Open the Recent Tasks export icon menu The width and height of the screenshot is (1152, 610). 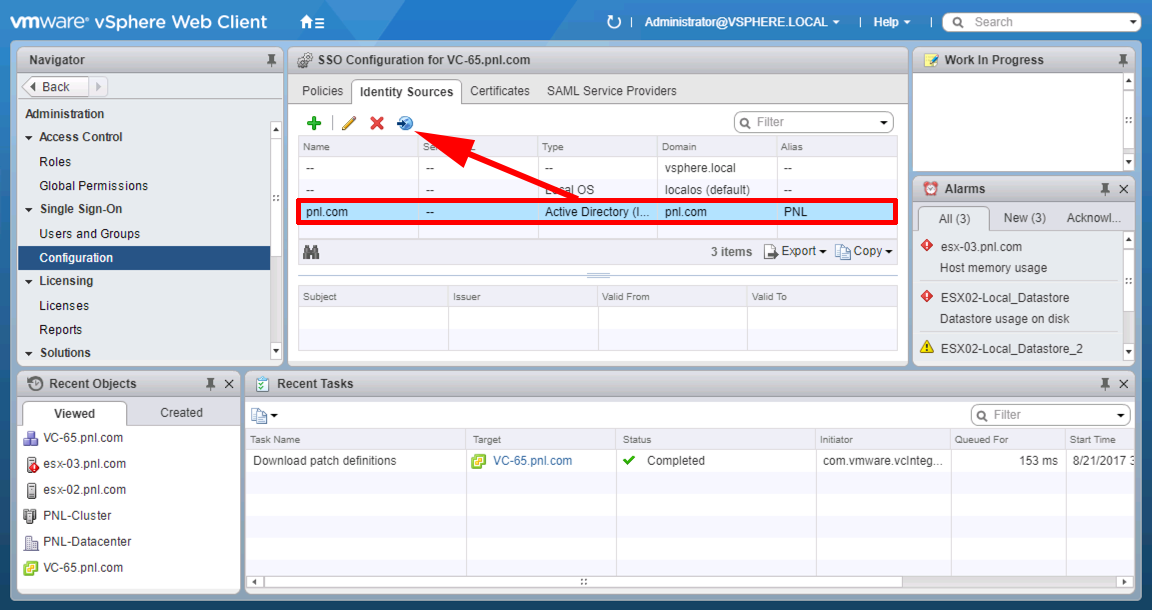[x=264, y=415]
